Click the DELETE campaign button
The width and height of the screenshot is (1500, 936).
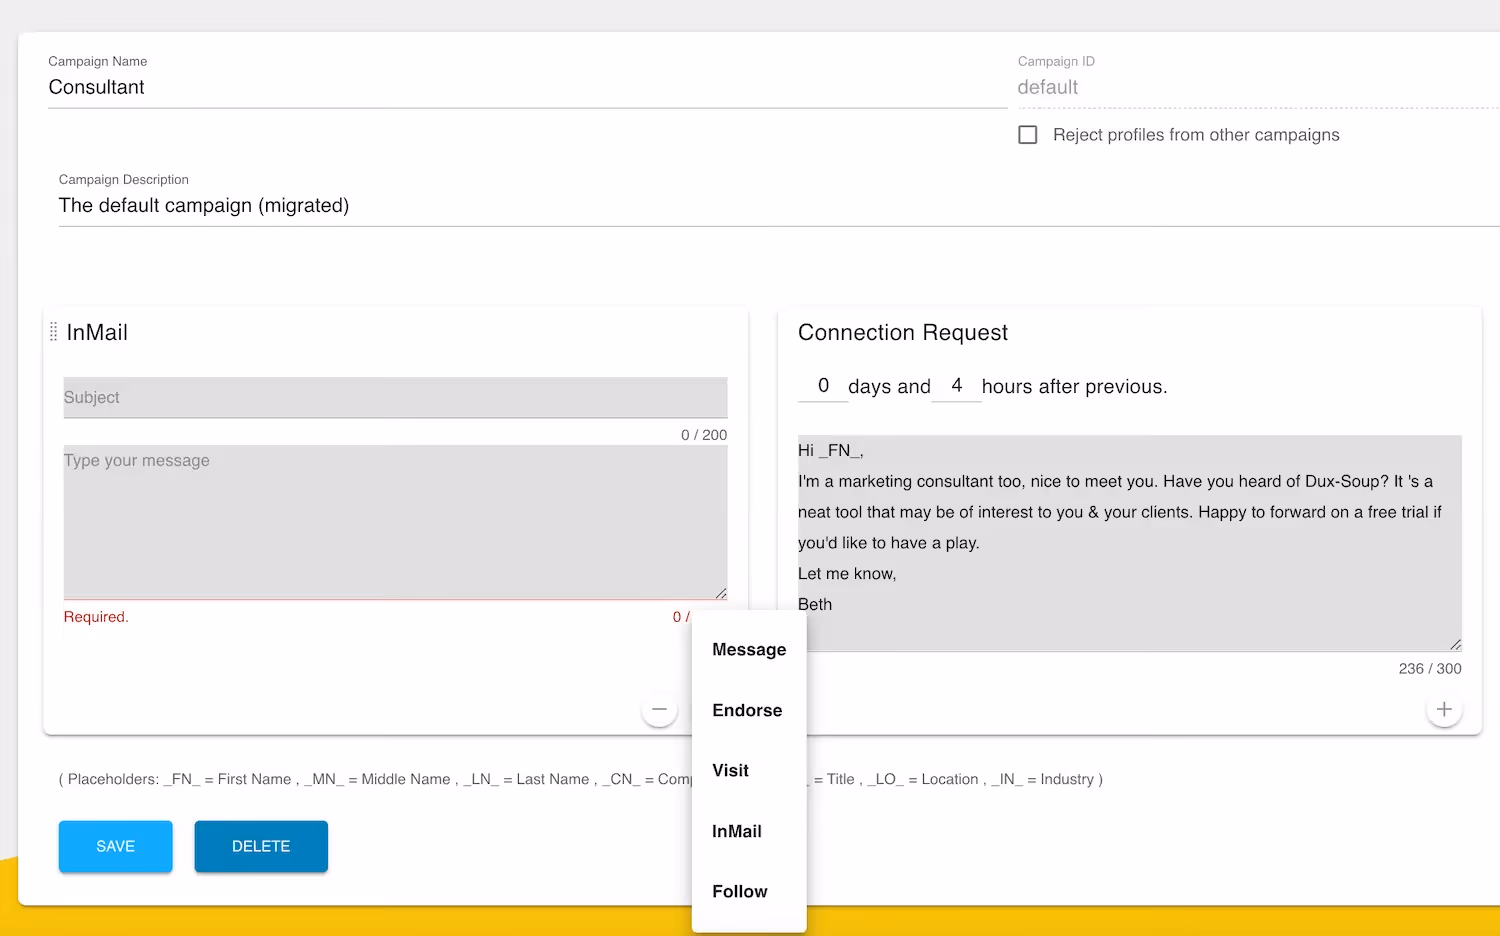coord(261,846)
